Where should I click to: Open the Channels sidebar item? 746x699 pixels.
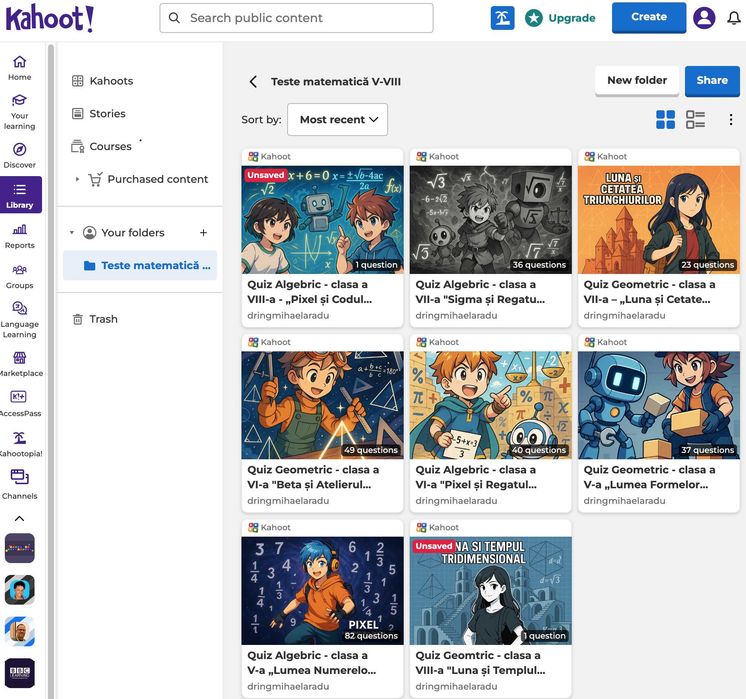tap(20, 484)
